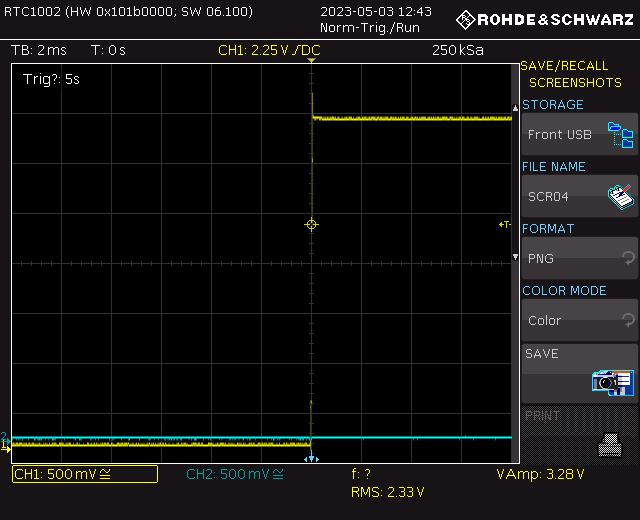Click the scrollbar up arrow beside grid
The width and height of the screenshot is (640, 520).
point(515,108)
